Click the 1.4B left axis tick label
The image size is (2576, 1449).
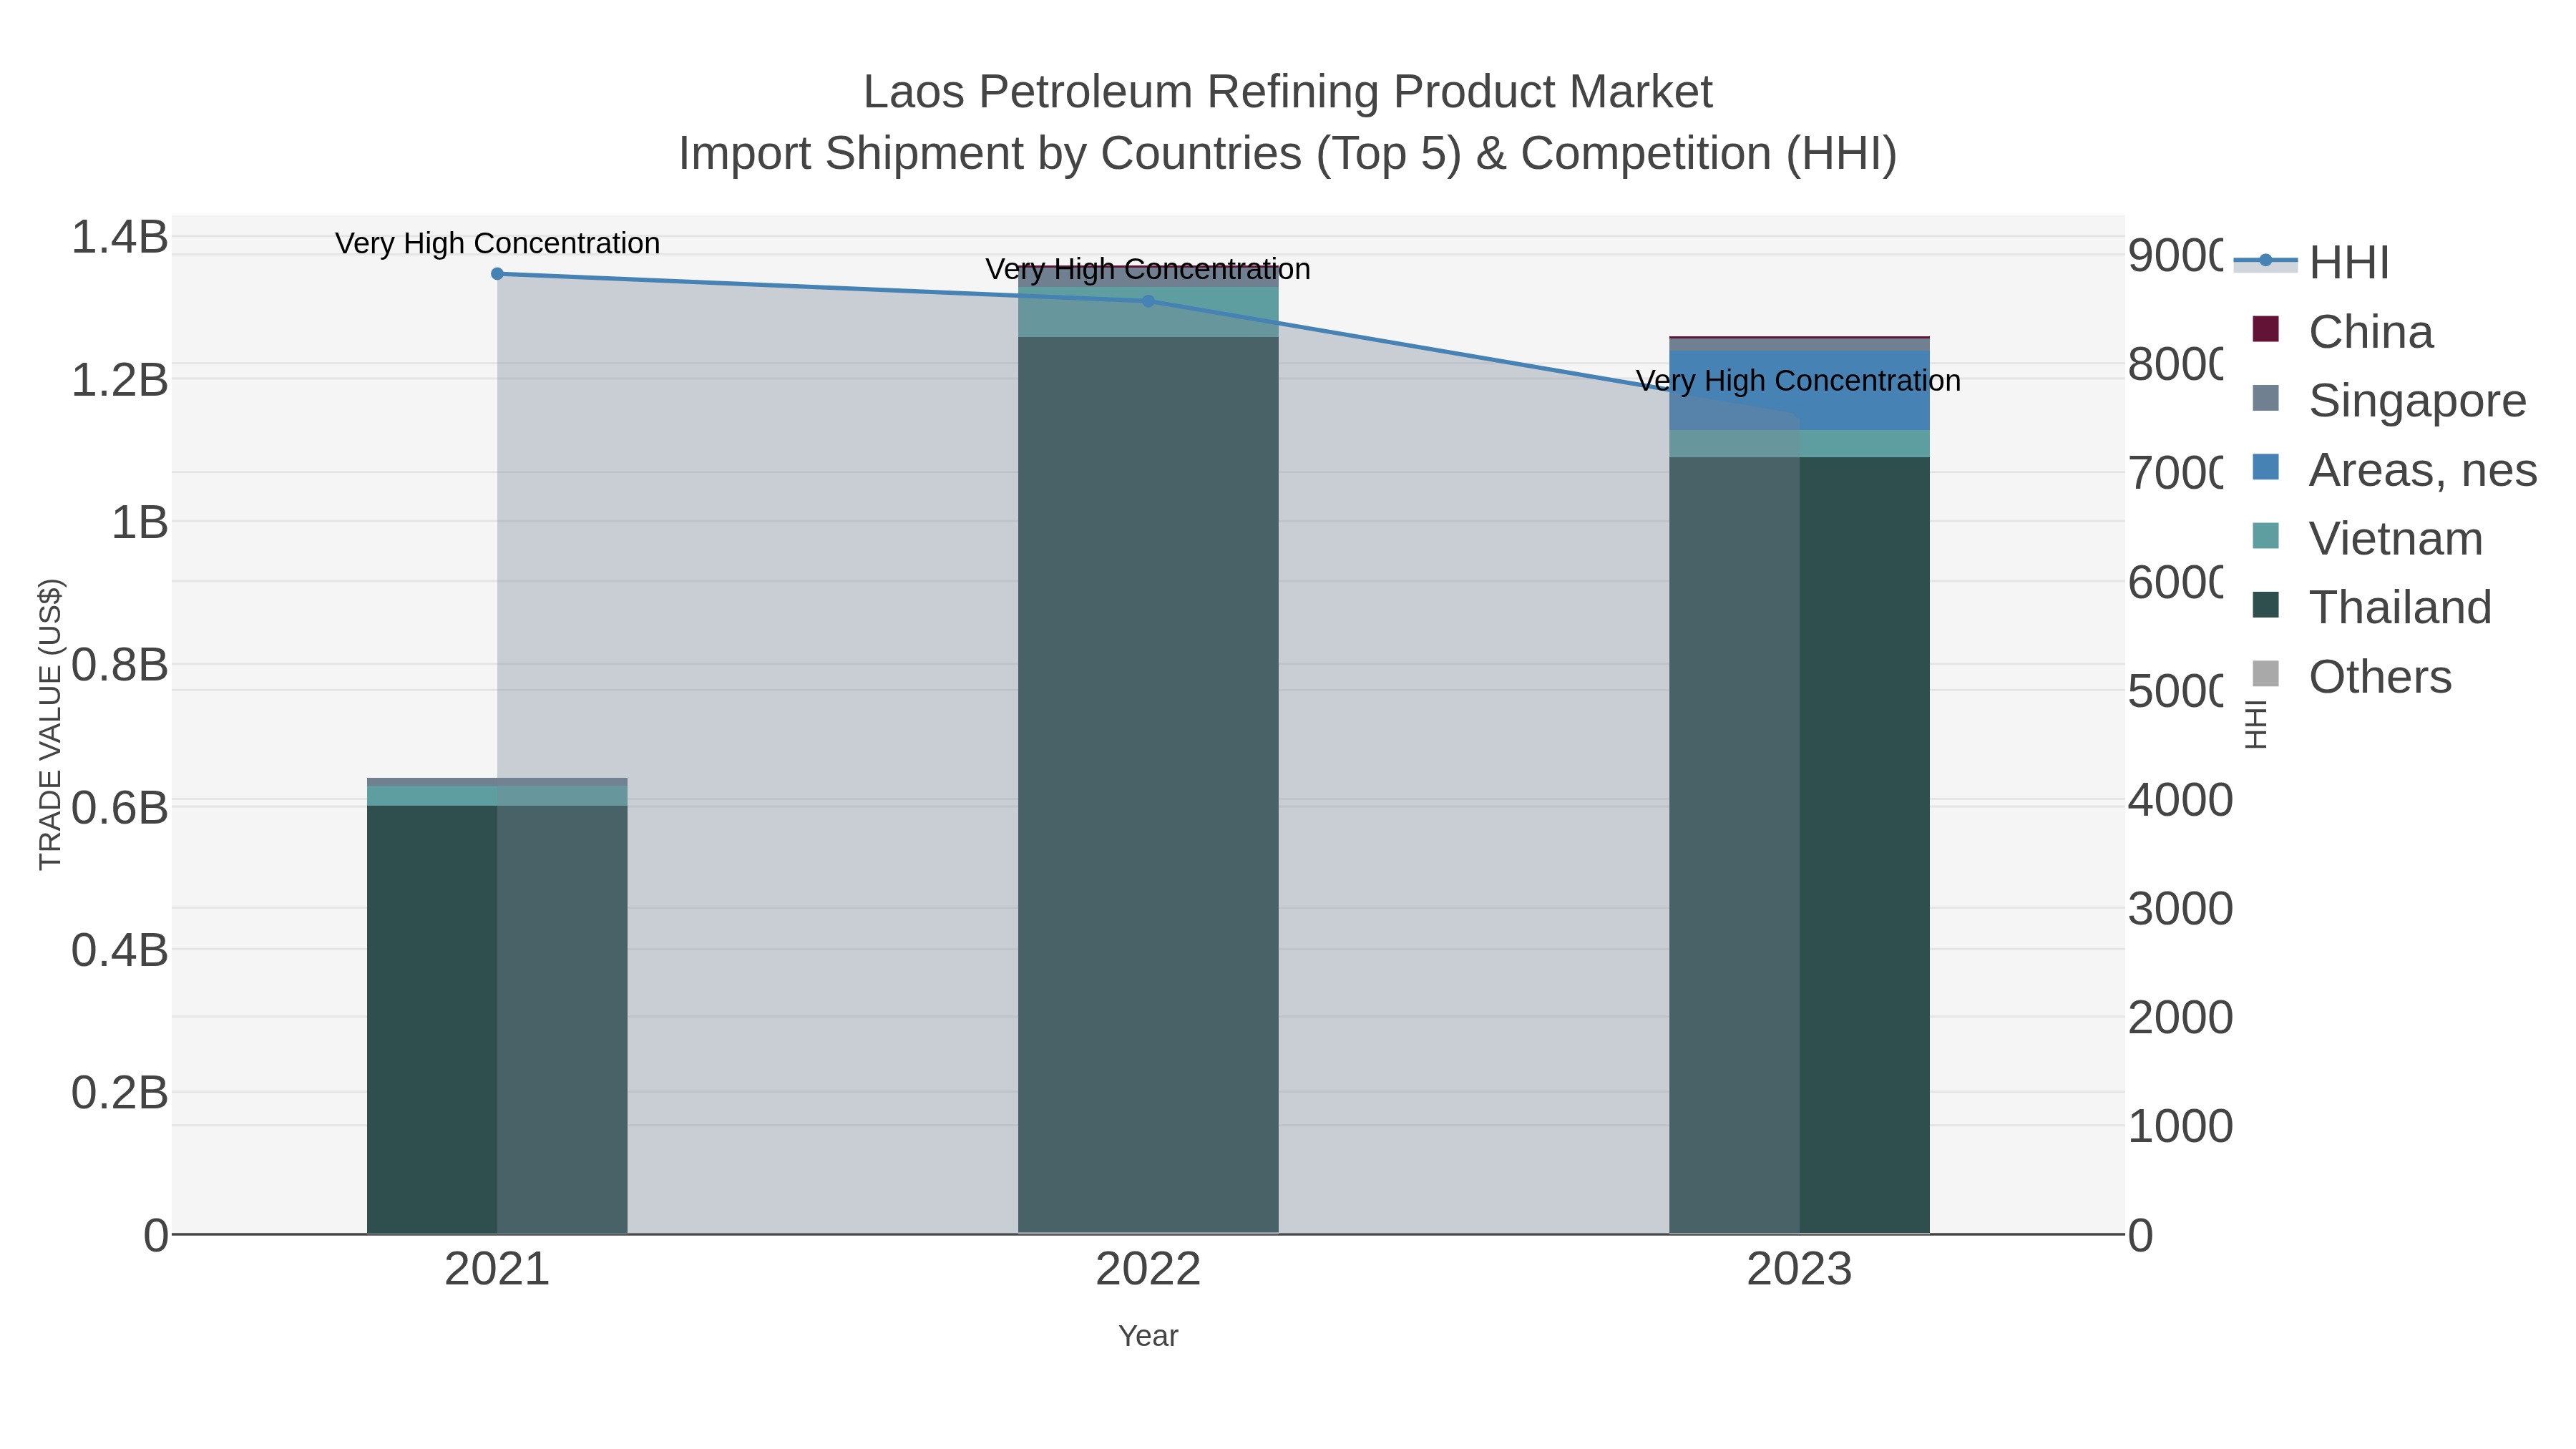[x=119, y=237]
